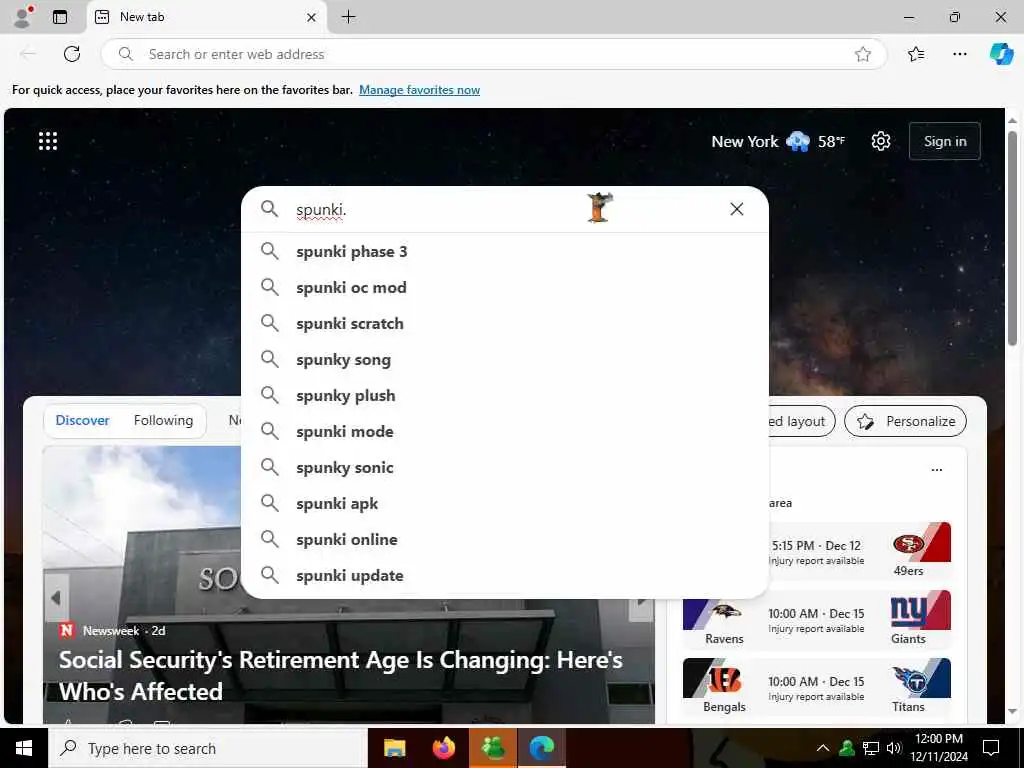Add this page to favorites star
The width and height of the screenshot is (1024, 768).
pos(863,54)
